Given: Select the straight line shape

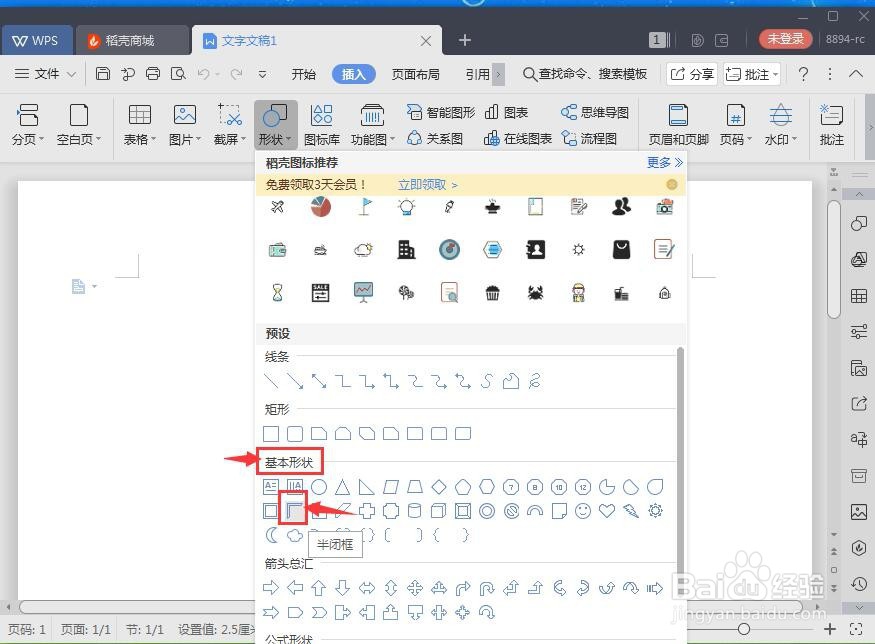Looking at the screenshot, I should (x=271, y=381).
